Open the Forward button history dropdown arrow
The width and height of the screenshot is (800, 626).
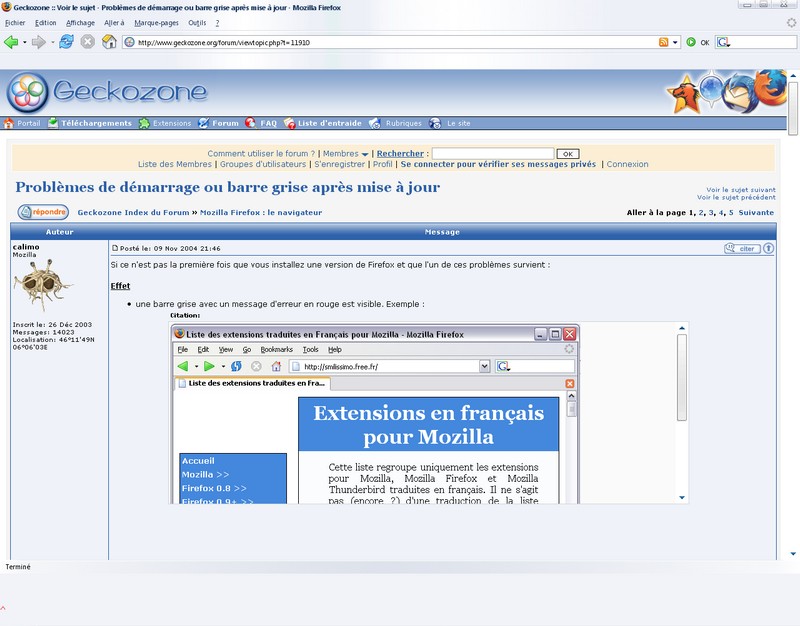coord(52,42)
